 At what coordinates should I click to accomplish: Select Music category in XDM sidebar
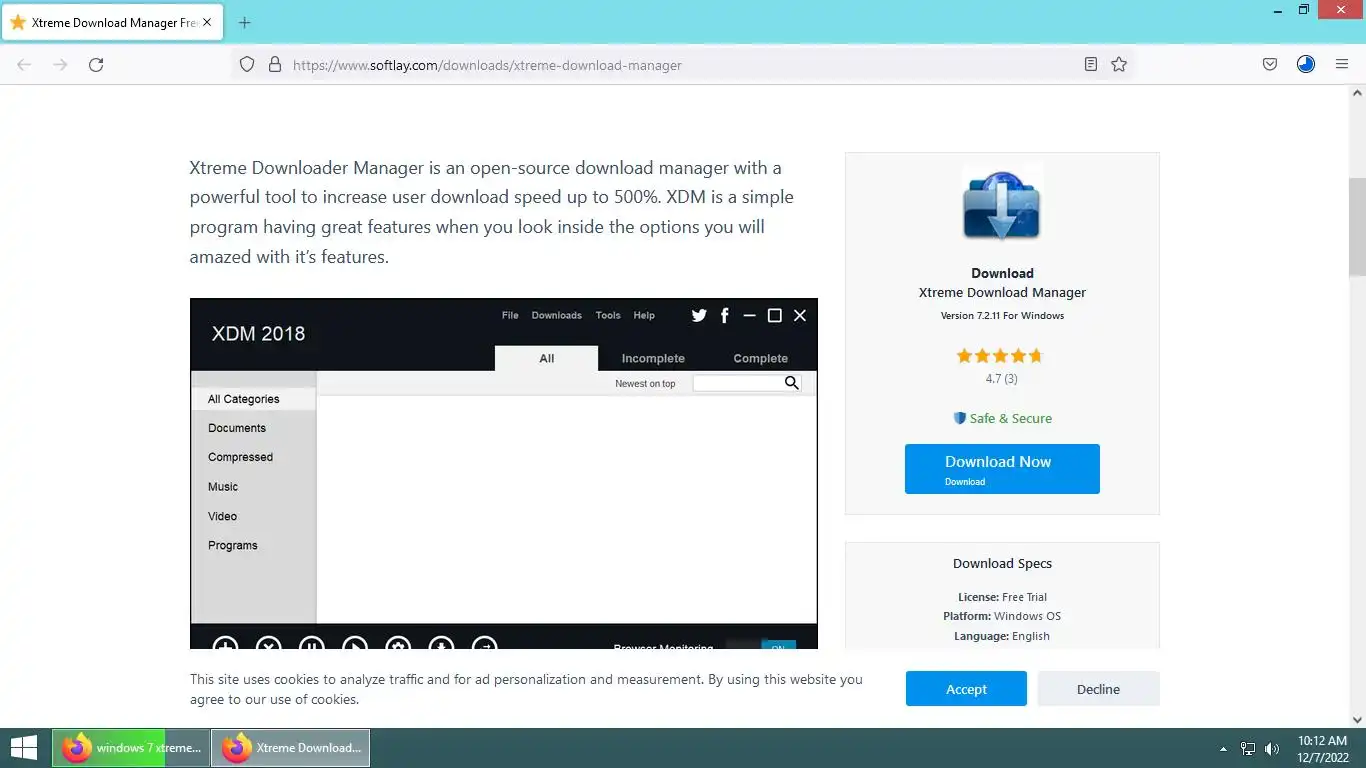223,487
